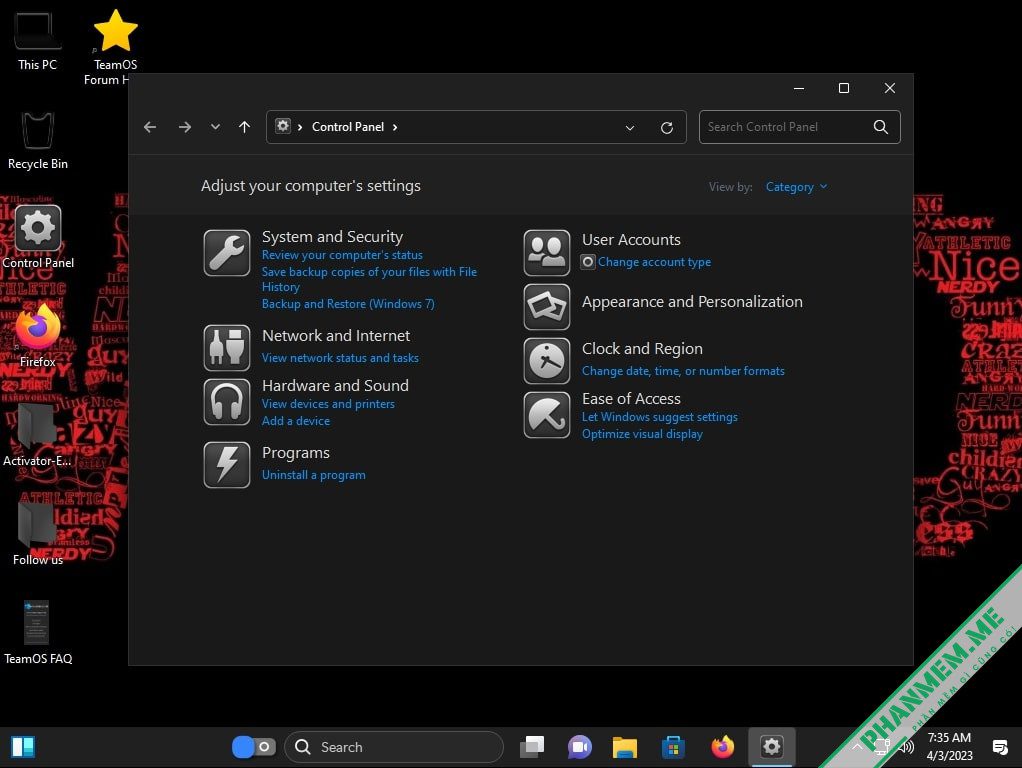This screenshot has height=768, width=1022.
Task: Click the search magnifier in Control Panel
Action: [881, 127]
